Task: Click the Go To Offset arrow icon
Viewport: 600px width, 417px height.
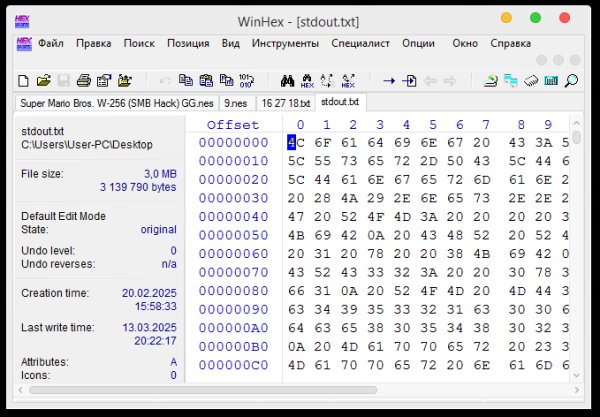Action: click(x=389, y=81)
